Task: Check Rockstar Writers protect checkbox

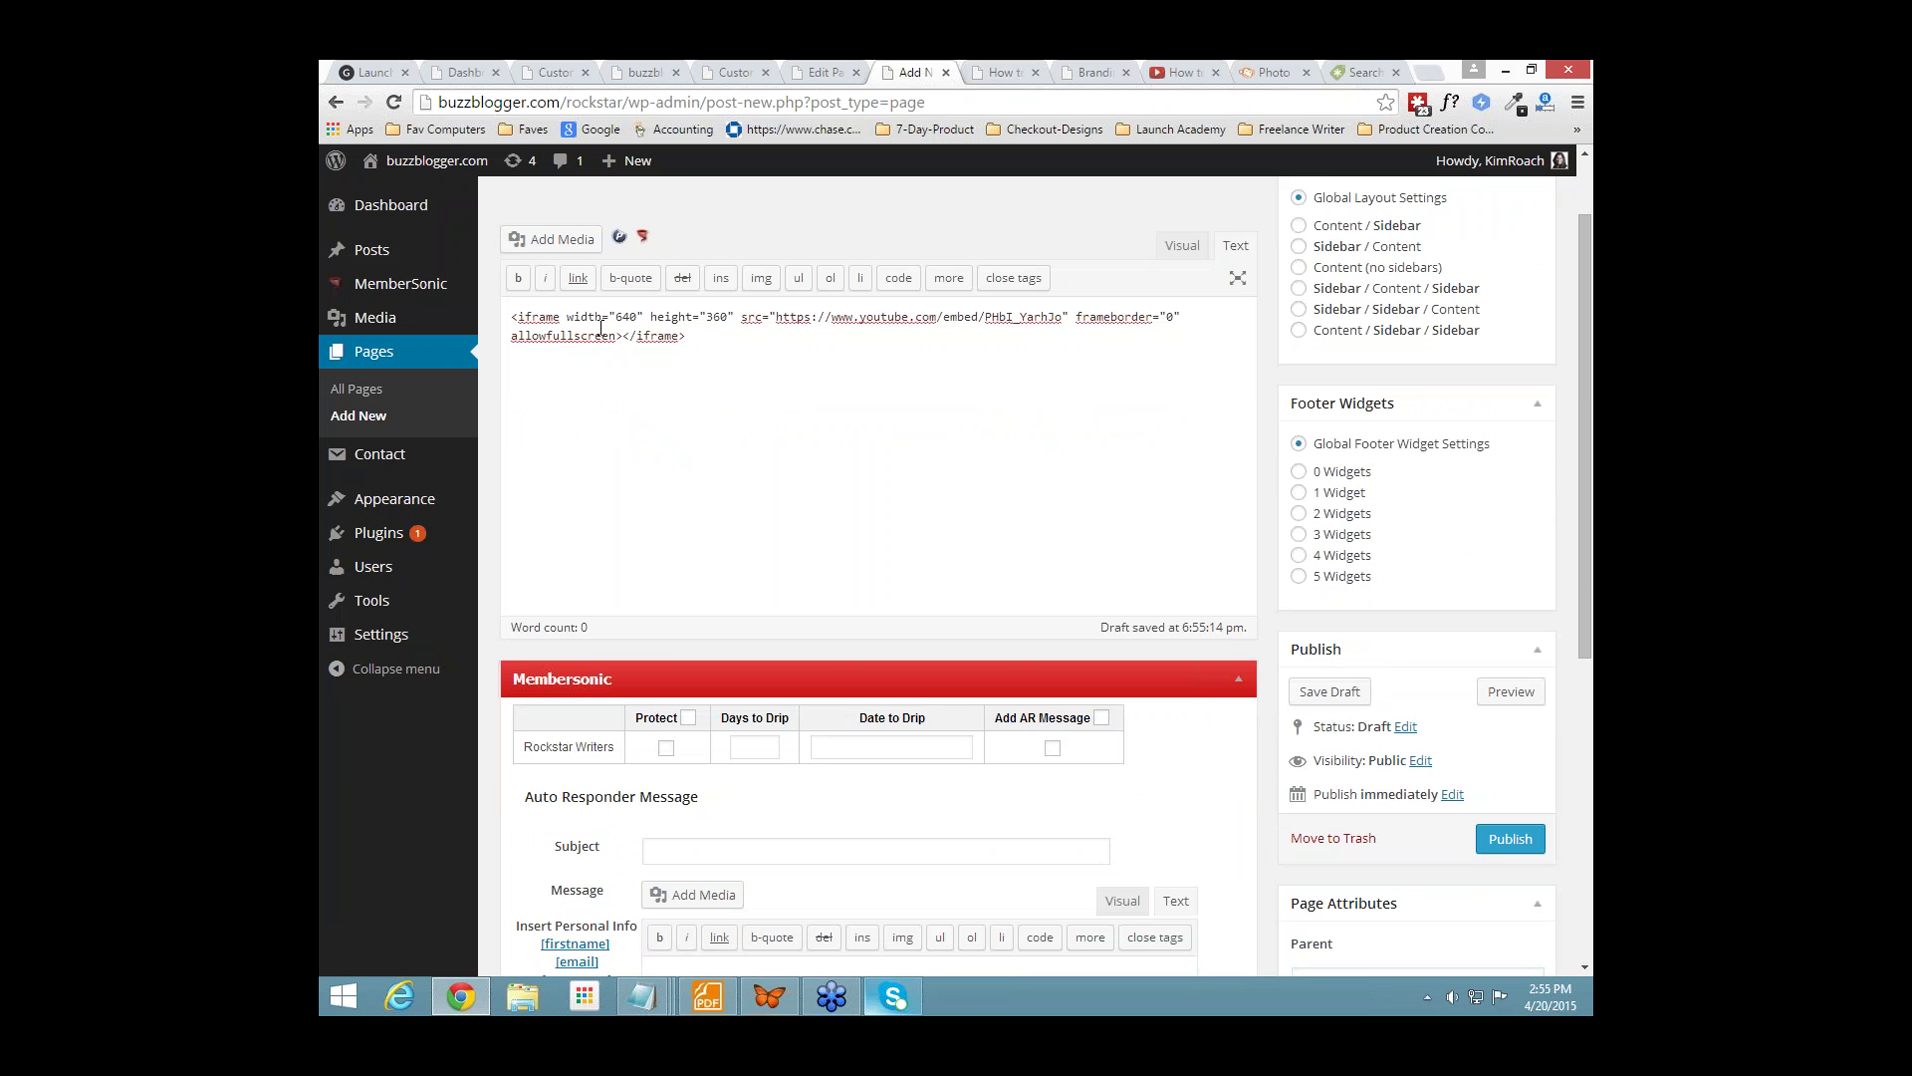Action: tap(666, 747)
